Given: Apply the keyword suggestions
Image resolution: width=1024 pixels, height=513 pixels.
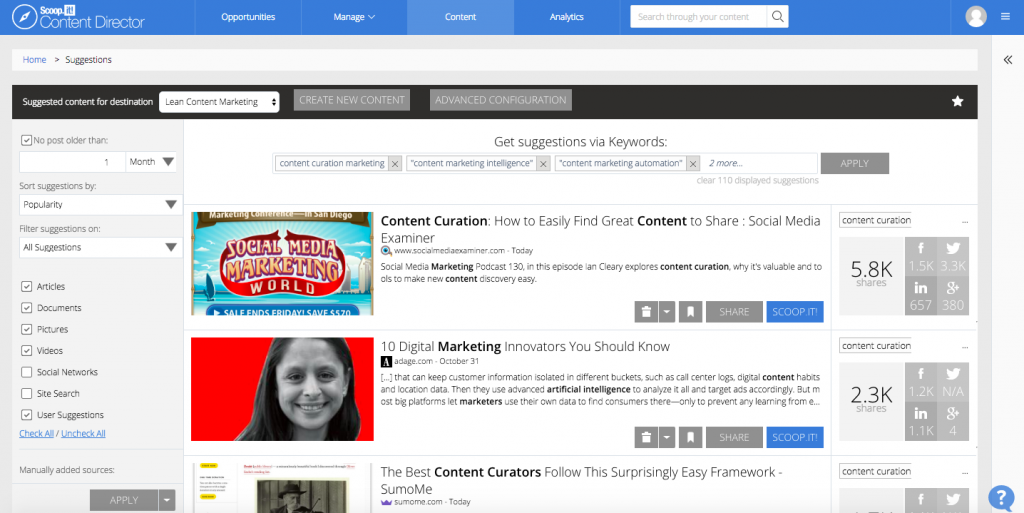Looking at the screenshot, I should click(x=855, y=163).
